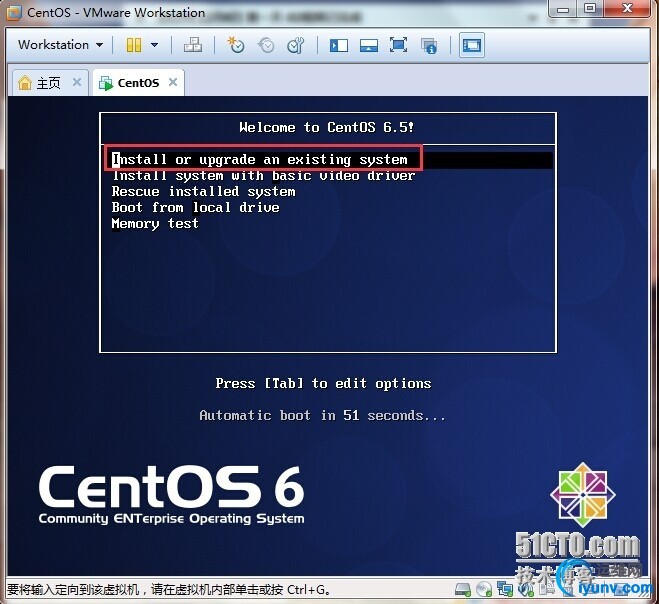The height and width of the screenshot is (604, 659).
Task: Revert to snapshot toolbar icon
Action: pyautogui.click(x=266, y=45)
